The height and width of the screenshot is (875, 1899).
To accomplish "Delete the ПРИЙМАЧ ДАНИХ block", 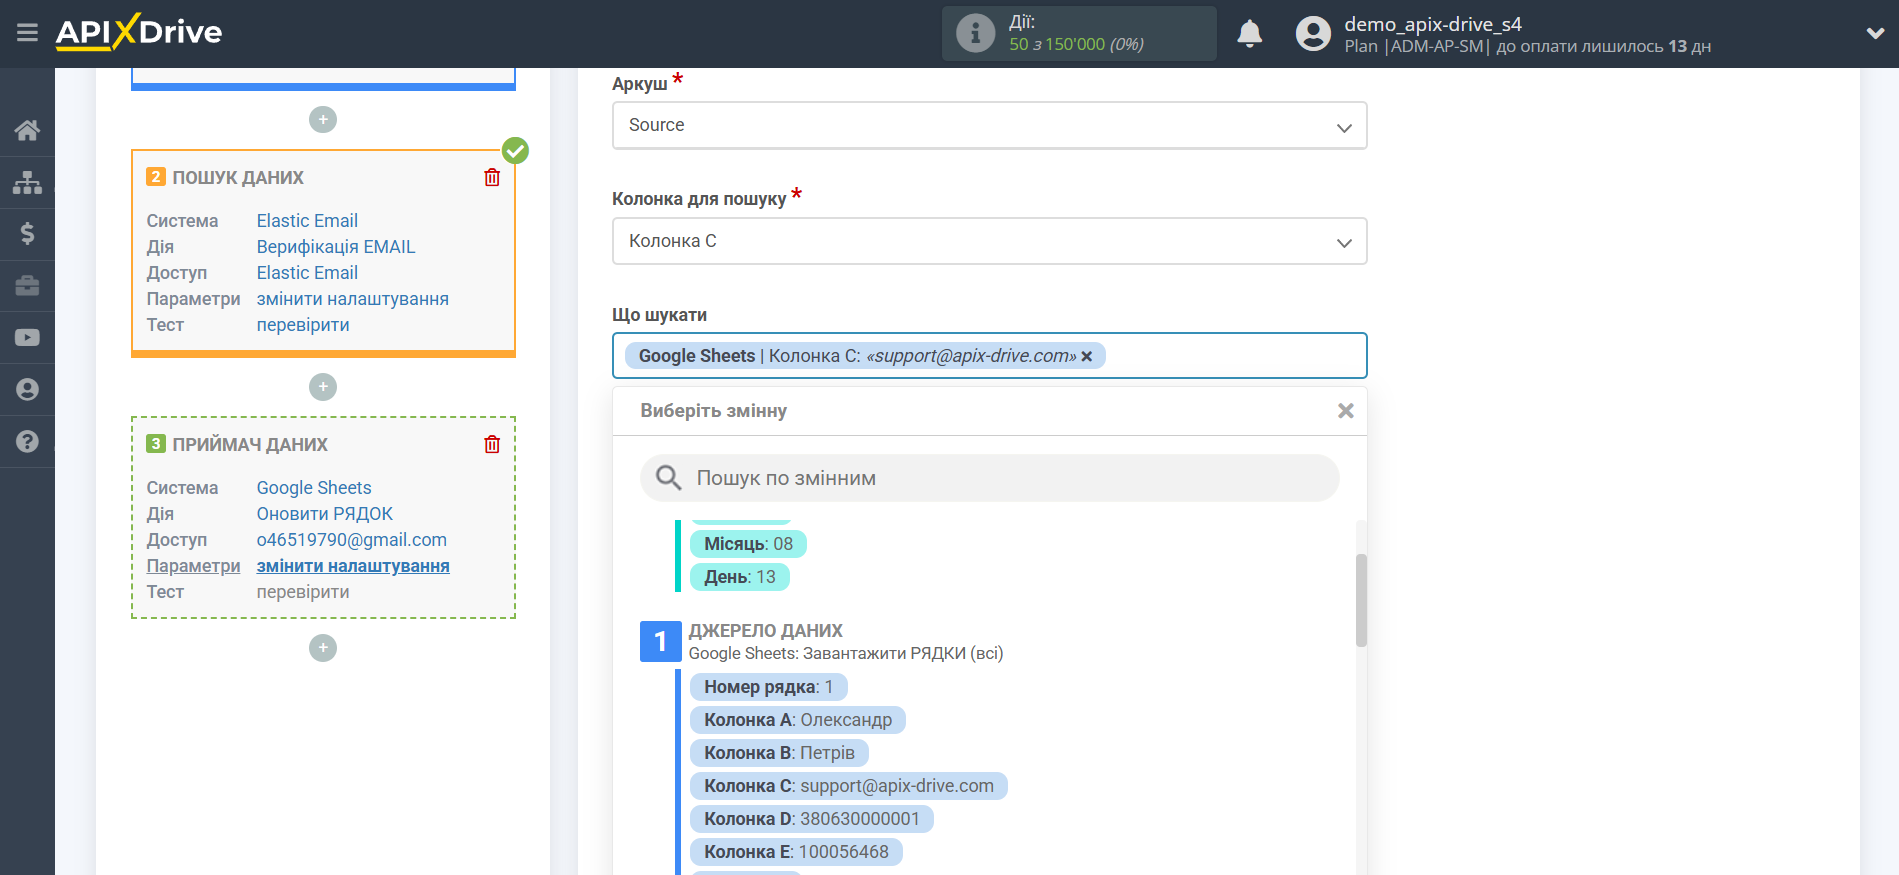I will [x=492, y=444].
